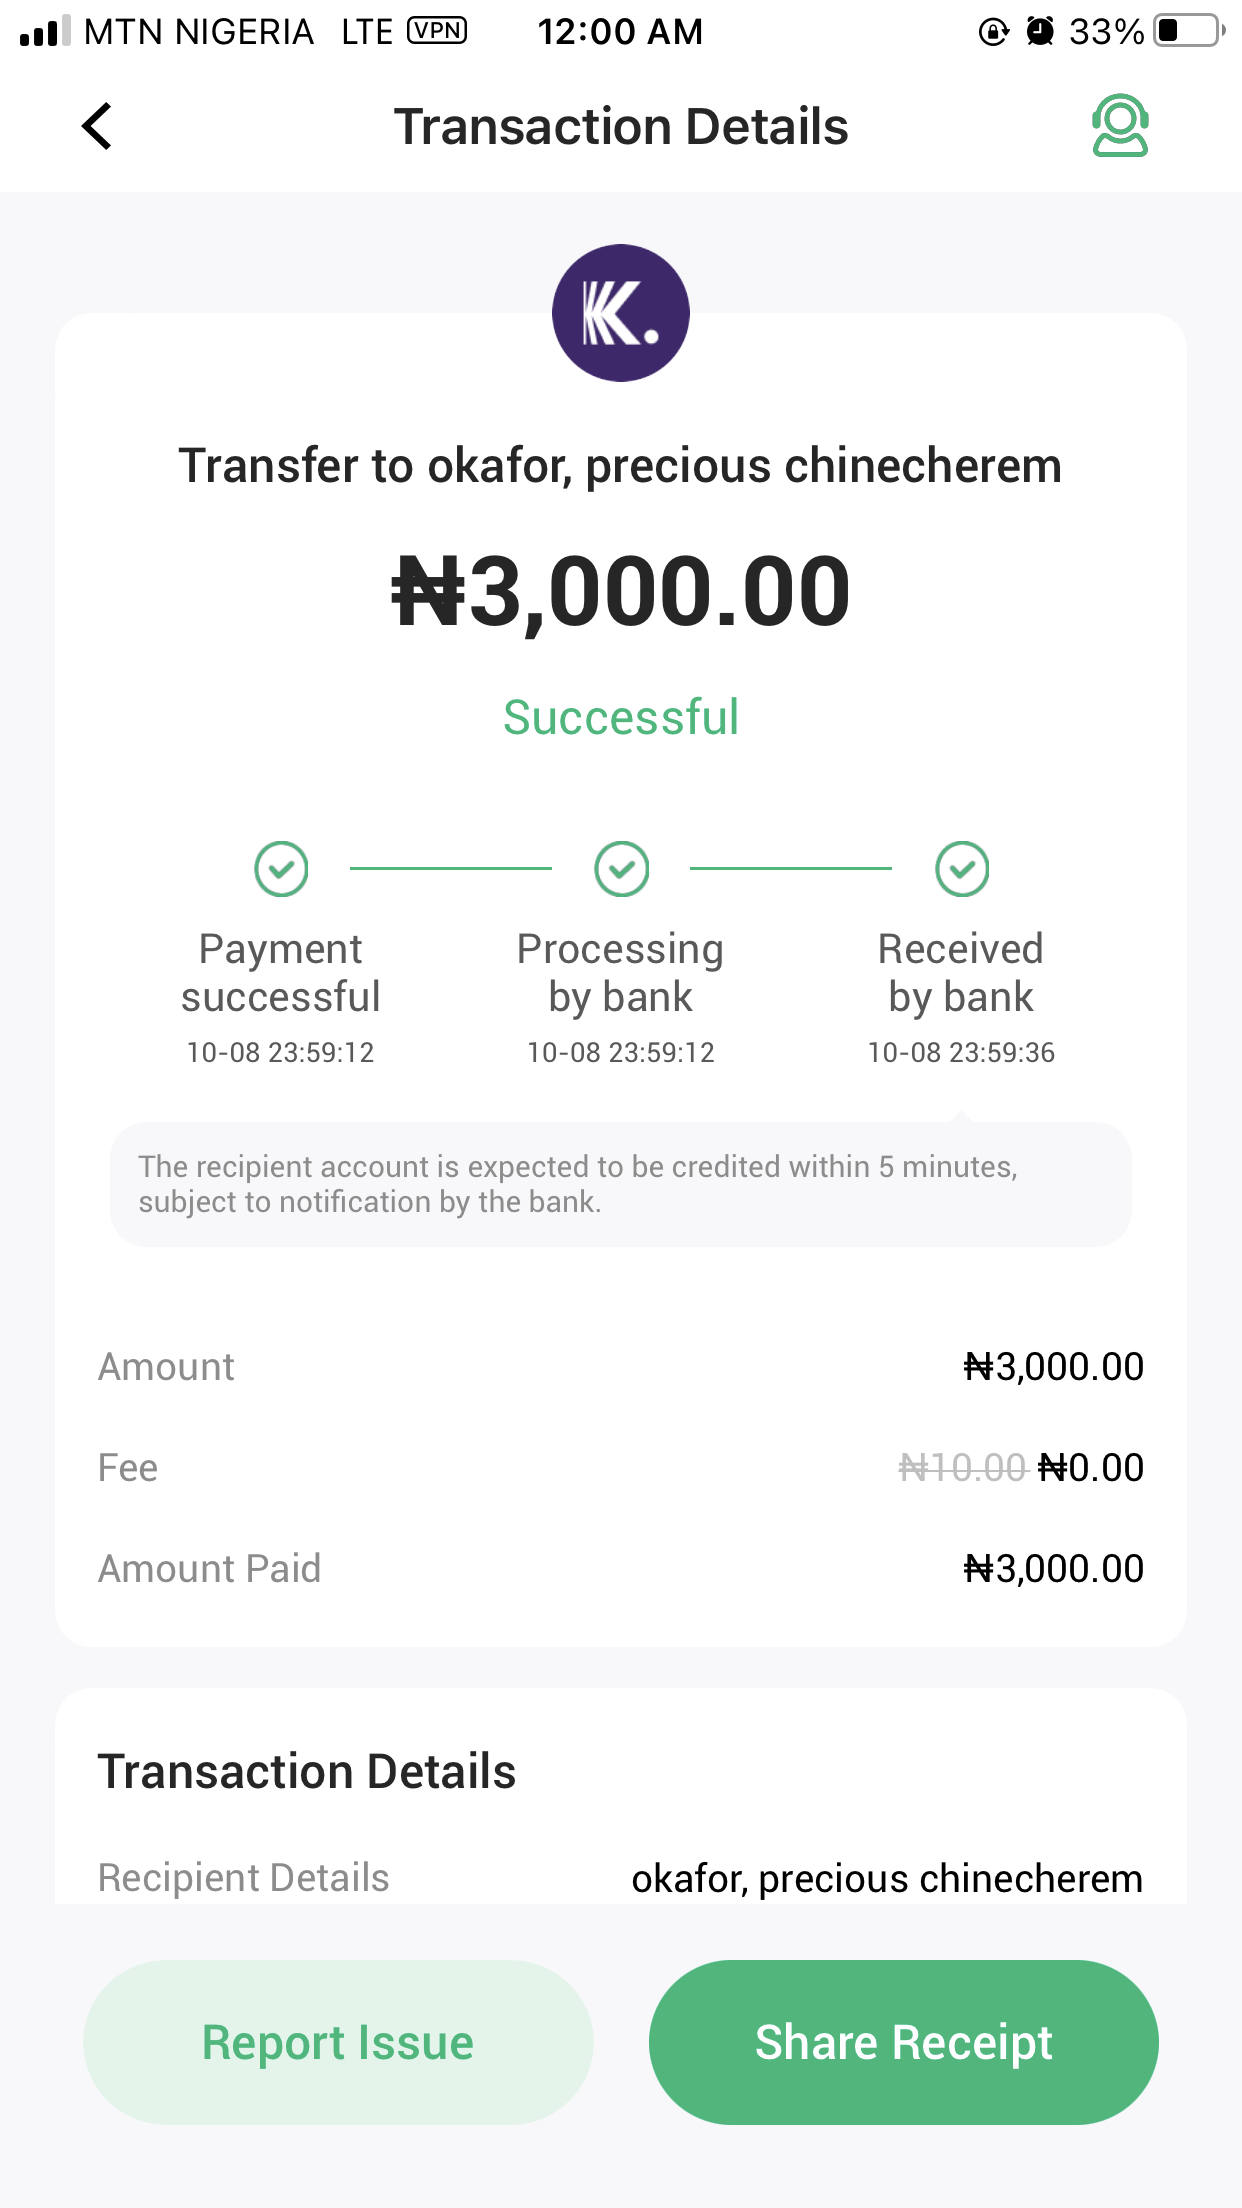Tap the ₦3,000.00 large amount heading
This screenshot has height=2208, width=1242.
coord(621,592)
